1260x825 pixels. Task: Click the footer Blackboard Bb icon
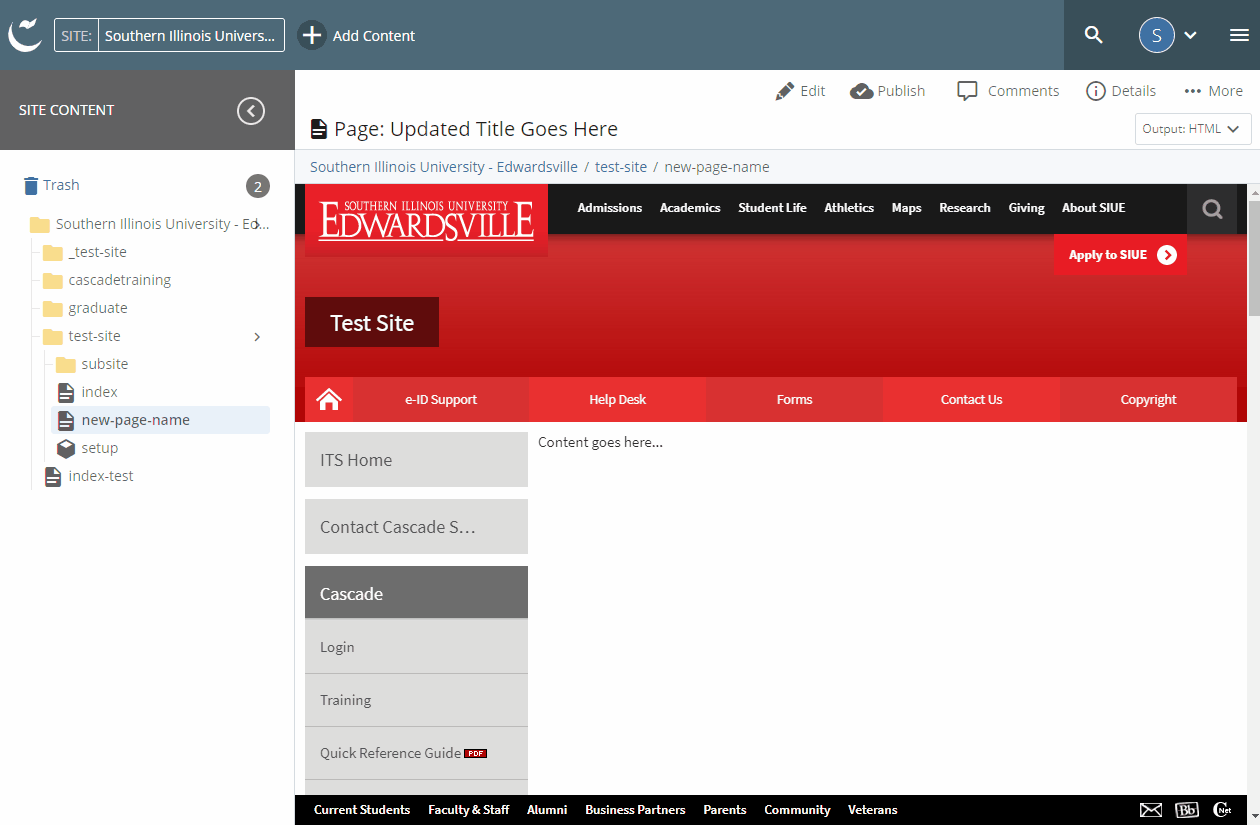pos(1187,810)
